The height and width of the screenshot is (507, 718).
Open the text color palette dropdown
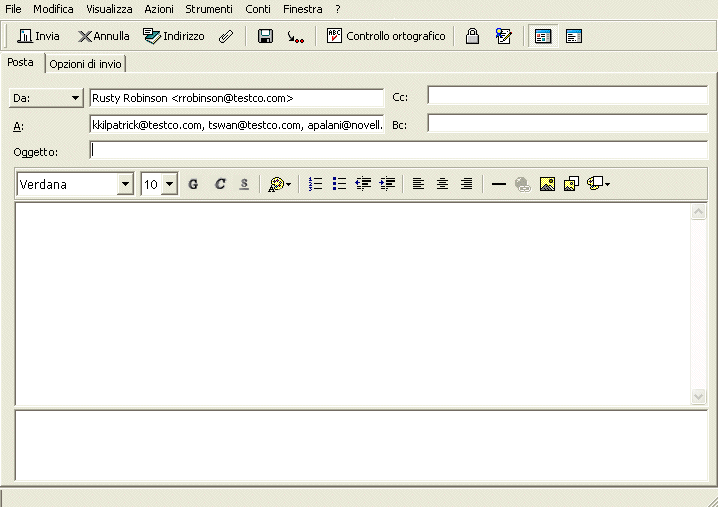coord(279,184)
